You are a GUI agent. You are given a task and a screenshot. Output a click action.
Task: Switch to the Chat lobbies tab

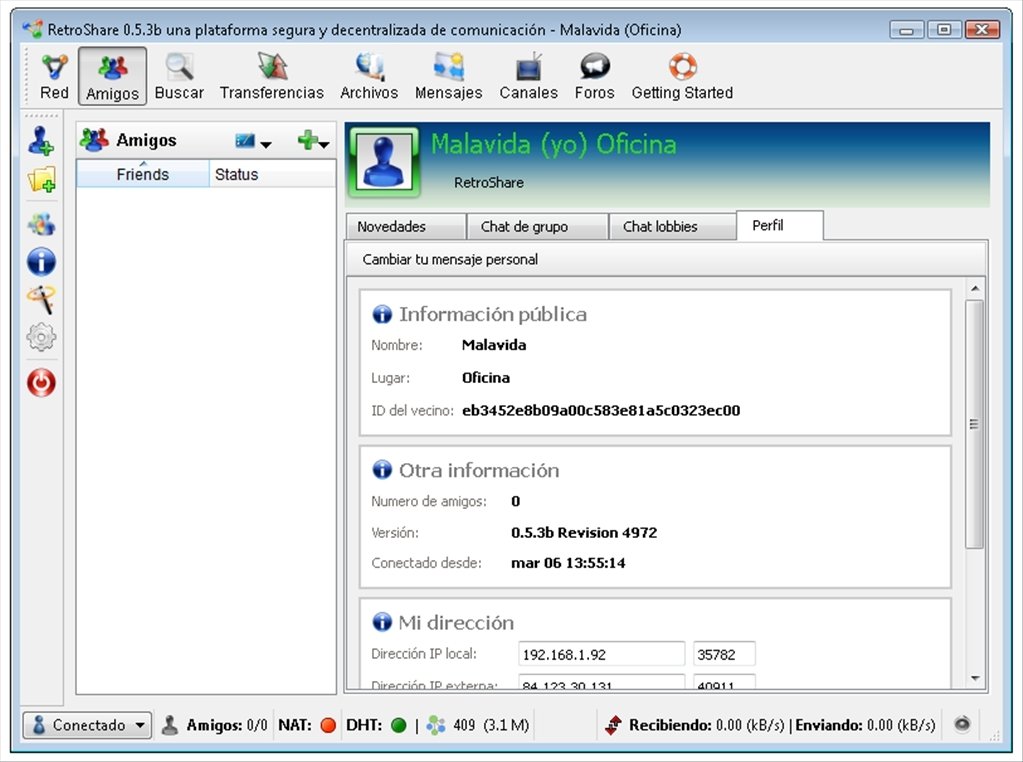(673, 226)
